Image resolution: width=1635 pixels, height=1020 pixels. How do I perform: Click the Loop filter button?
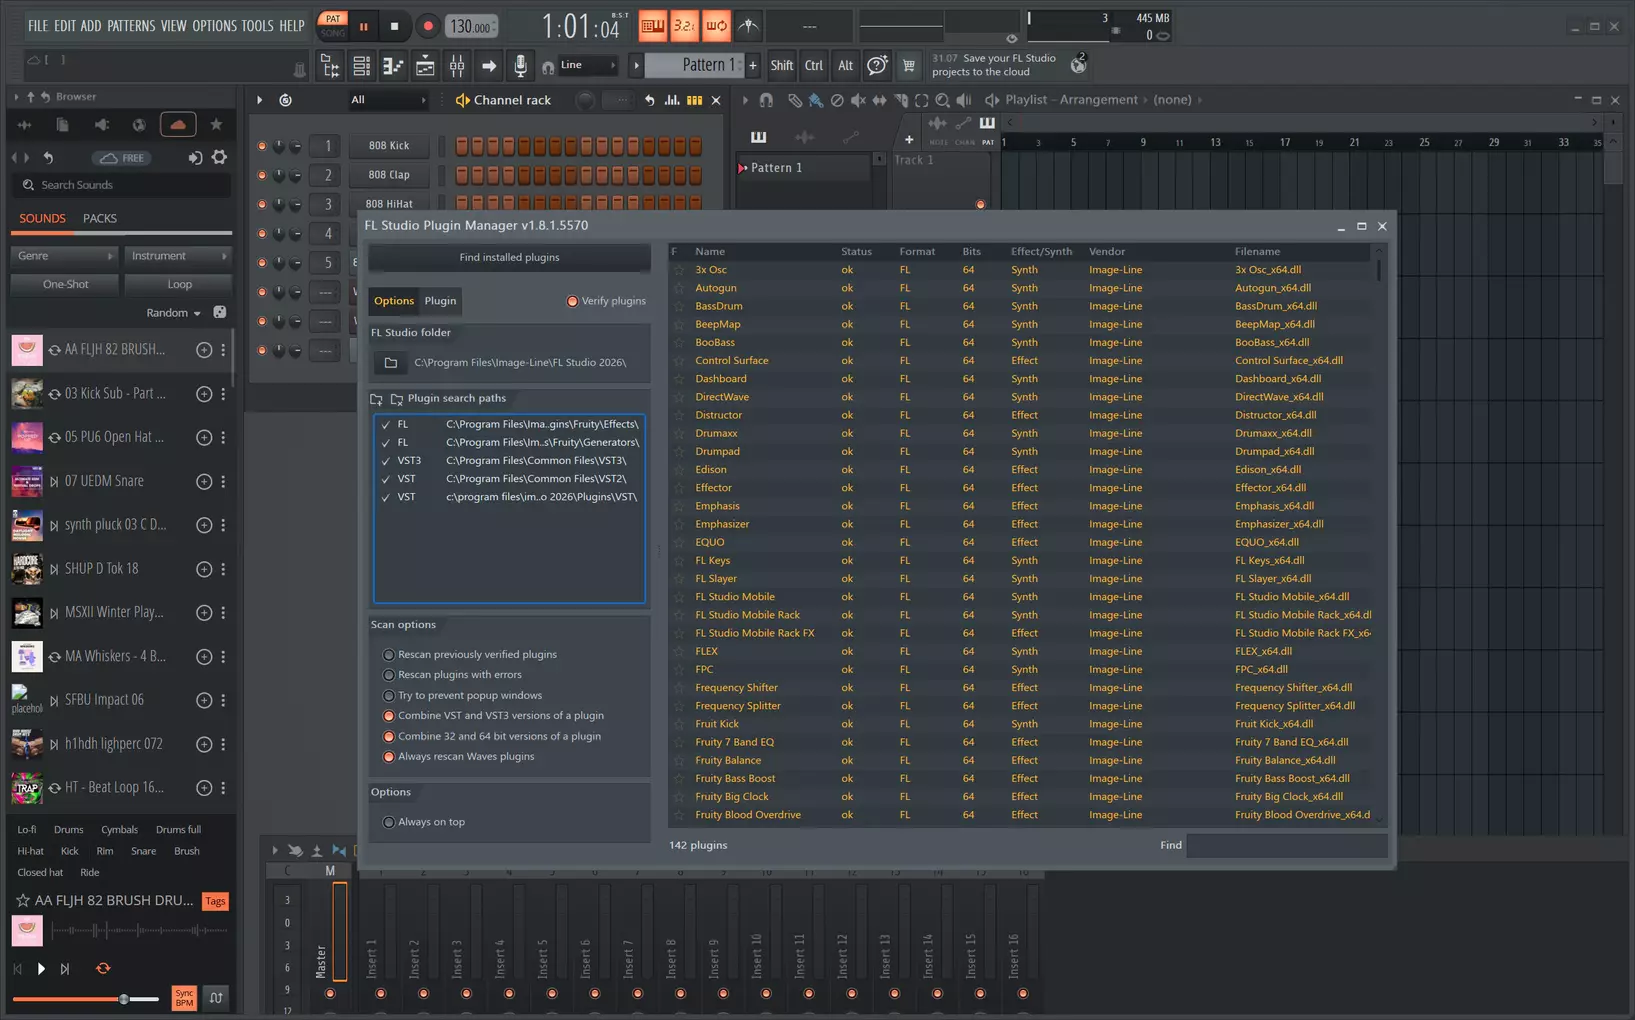(180, 285)
